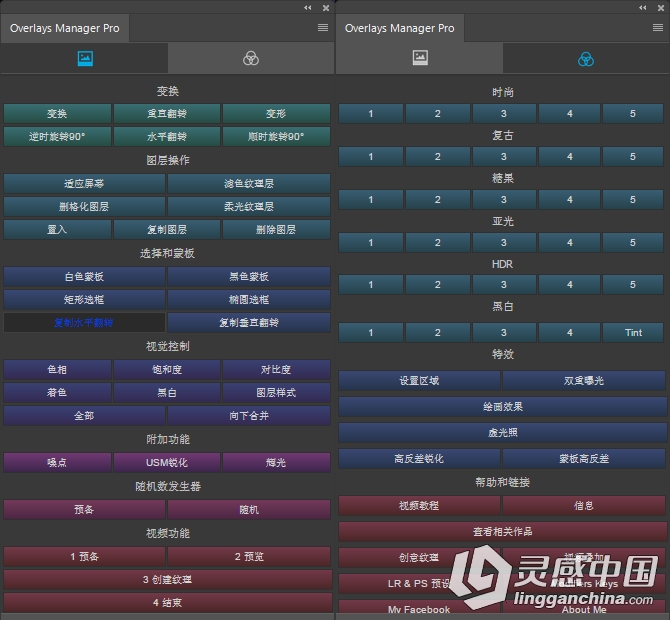The image size is (670, 620).
Task: Click 预备 under 随机数发生器
Action: (84, 510)
